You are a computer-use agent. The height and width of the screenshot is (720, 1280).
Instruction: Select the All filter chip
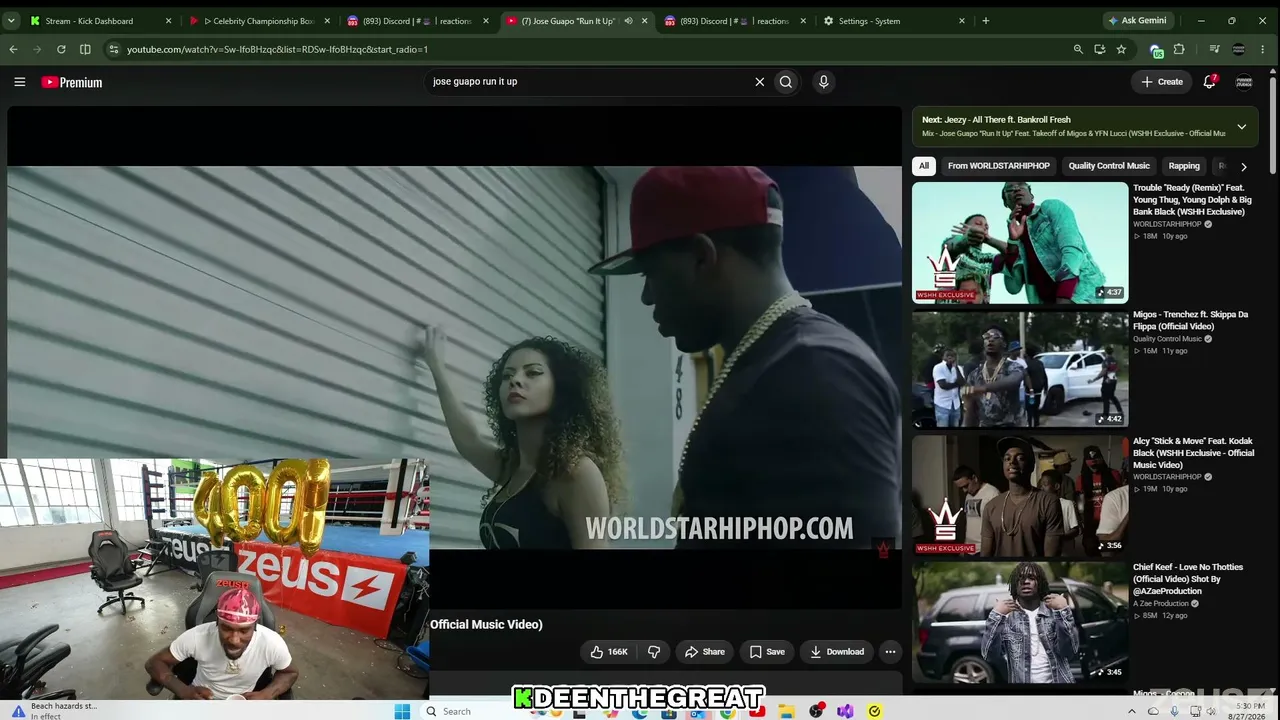(x=924, y=166)
